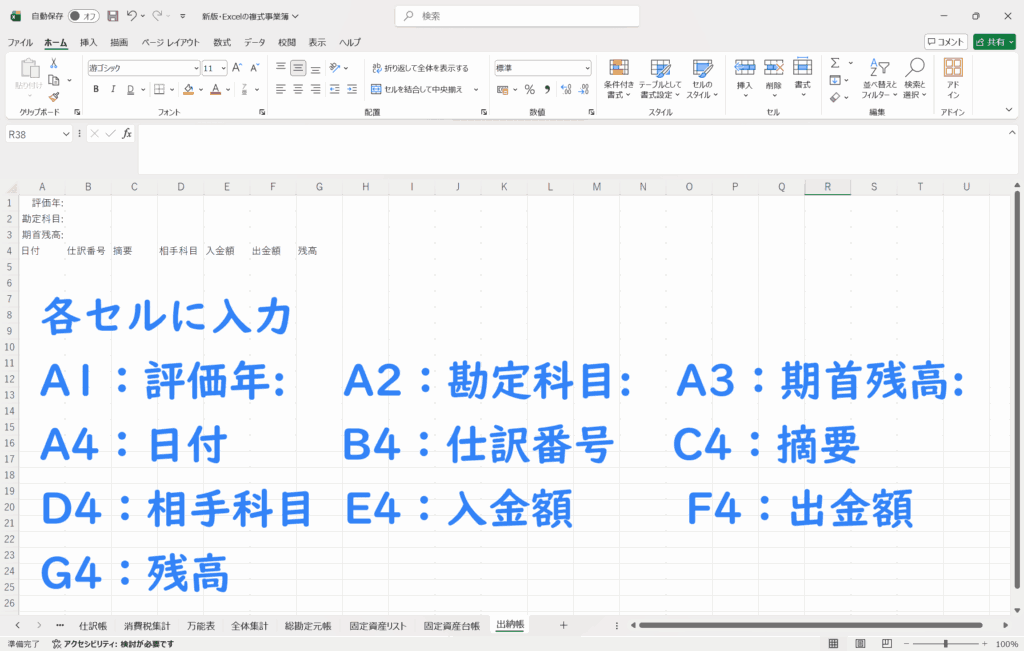Click the コメント (Comments) button
This screenshot has width=1024, height=651.
[x=945, y=42]
